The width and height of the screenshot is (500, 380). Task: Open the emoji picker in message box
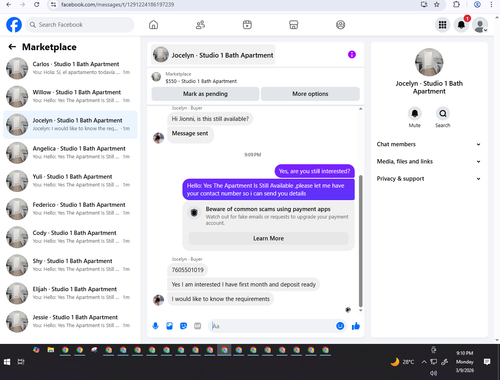[340, 326]
